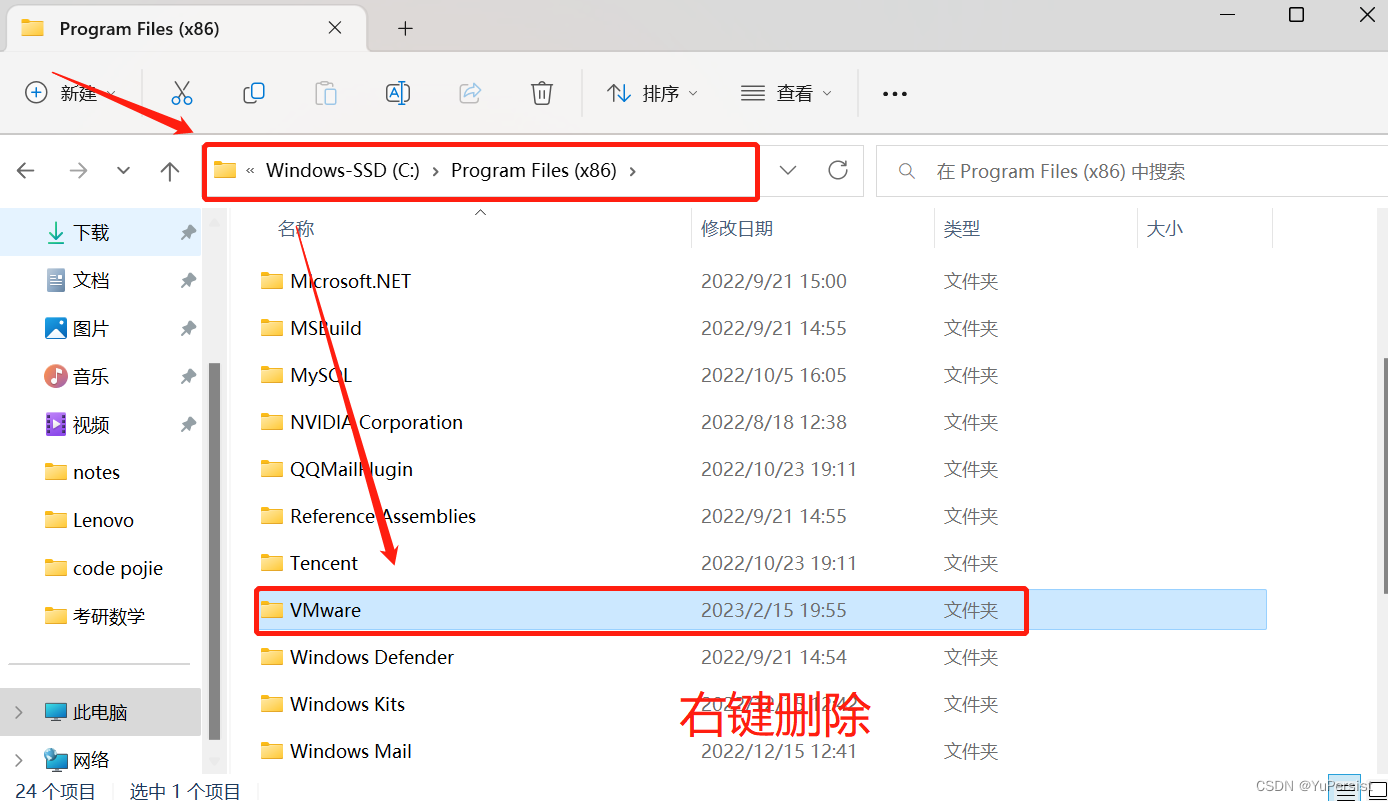Click the 图片 pictures icon in sidebar
Image resolution: width=1388 pixels, height=801 pixels.
56,328
